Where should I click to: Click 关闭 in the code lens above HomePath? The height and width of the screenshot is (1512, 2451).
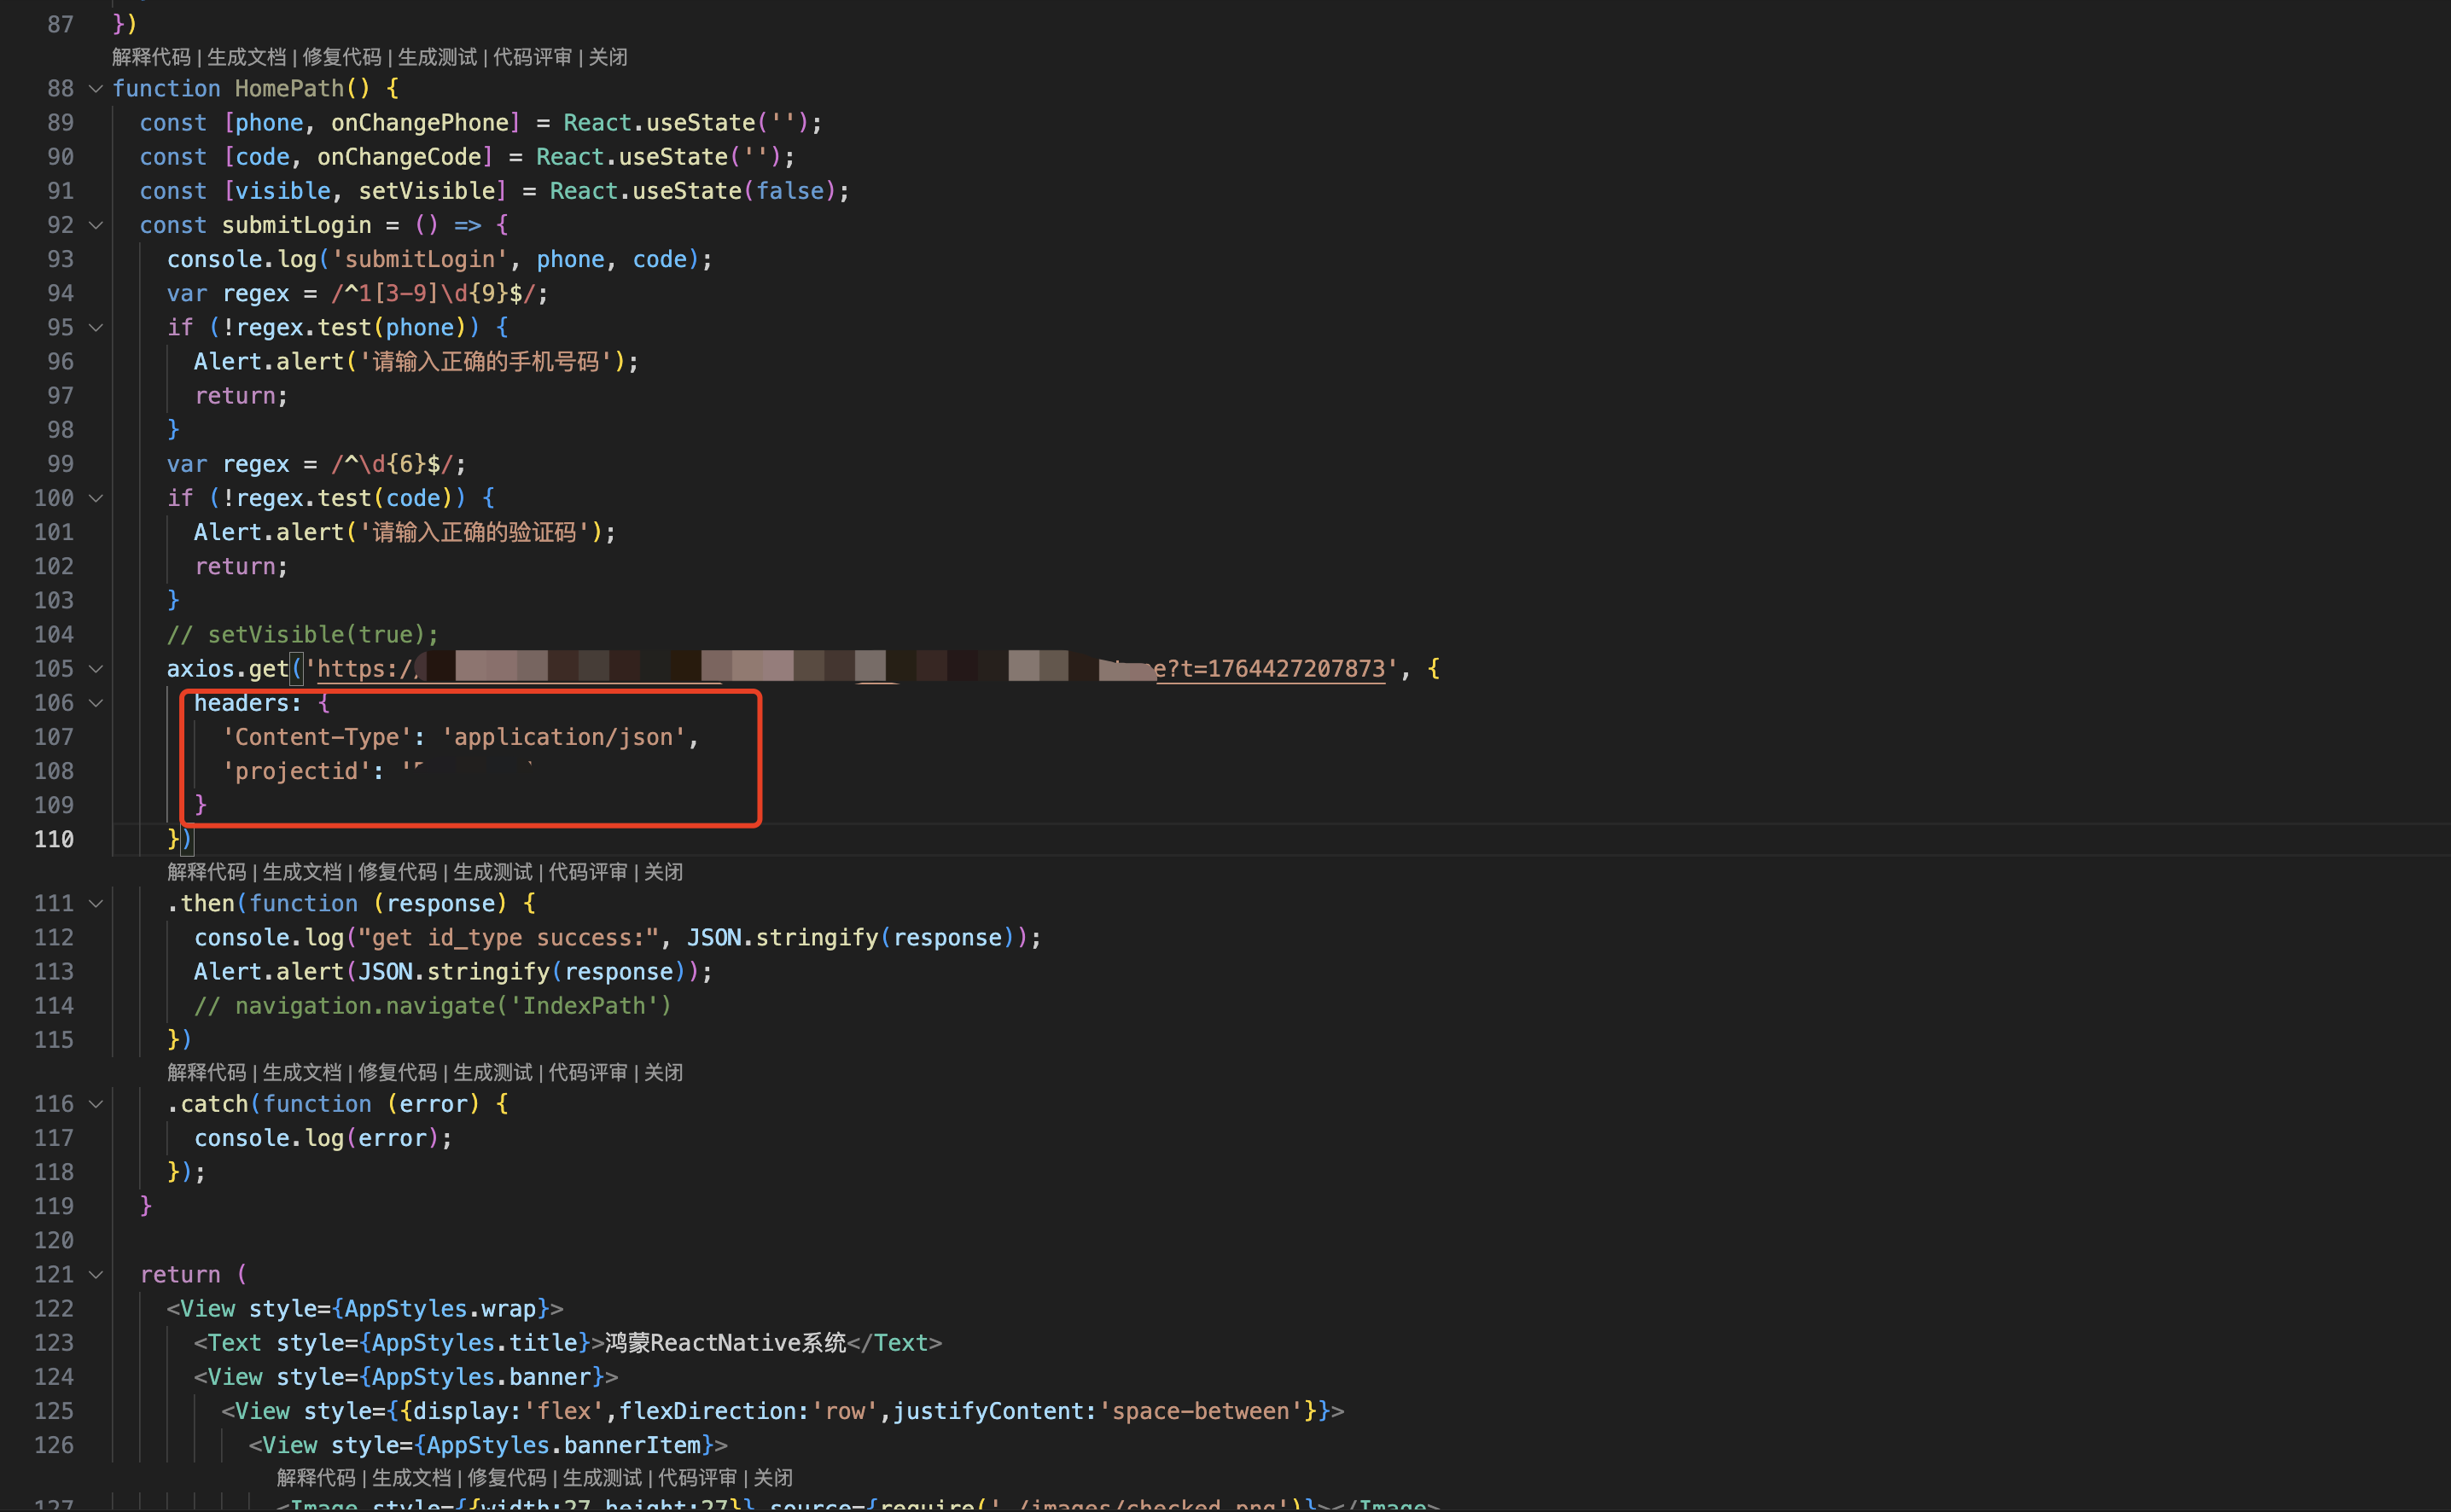(x=608, y=58)
